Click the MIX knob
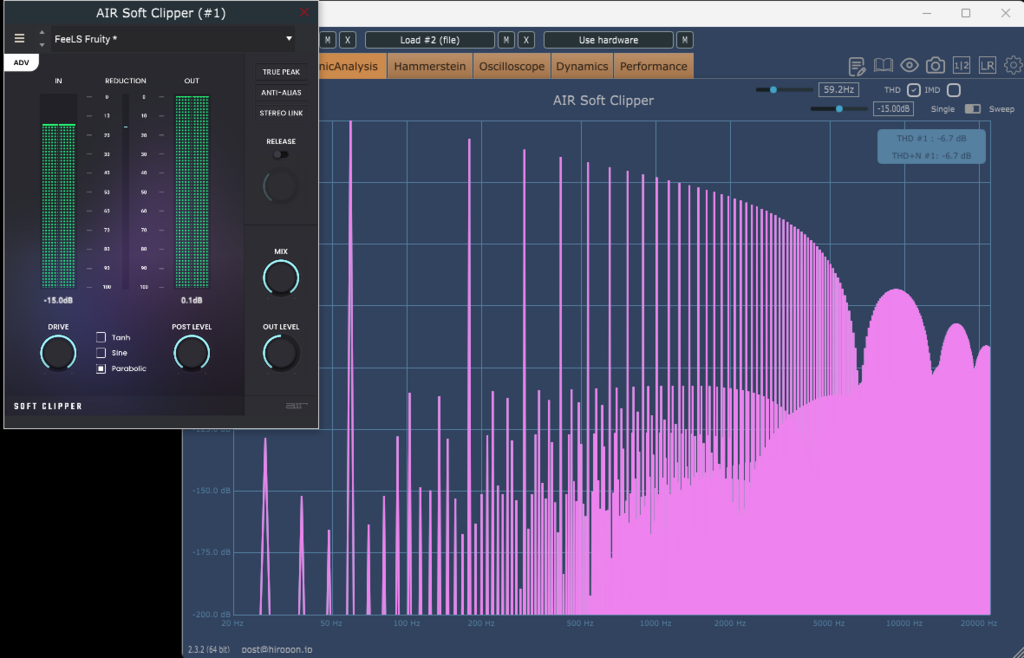Screen dimensions: 1024x658 pyautogui.click(x=281, y=278)
